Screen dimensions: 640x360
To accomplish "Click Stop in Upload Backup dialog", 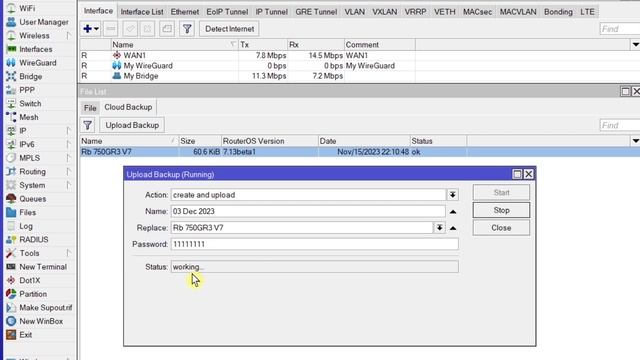I will 501,210.
